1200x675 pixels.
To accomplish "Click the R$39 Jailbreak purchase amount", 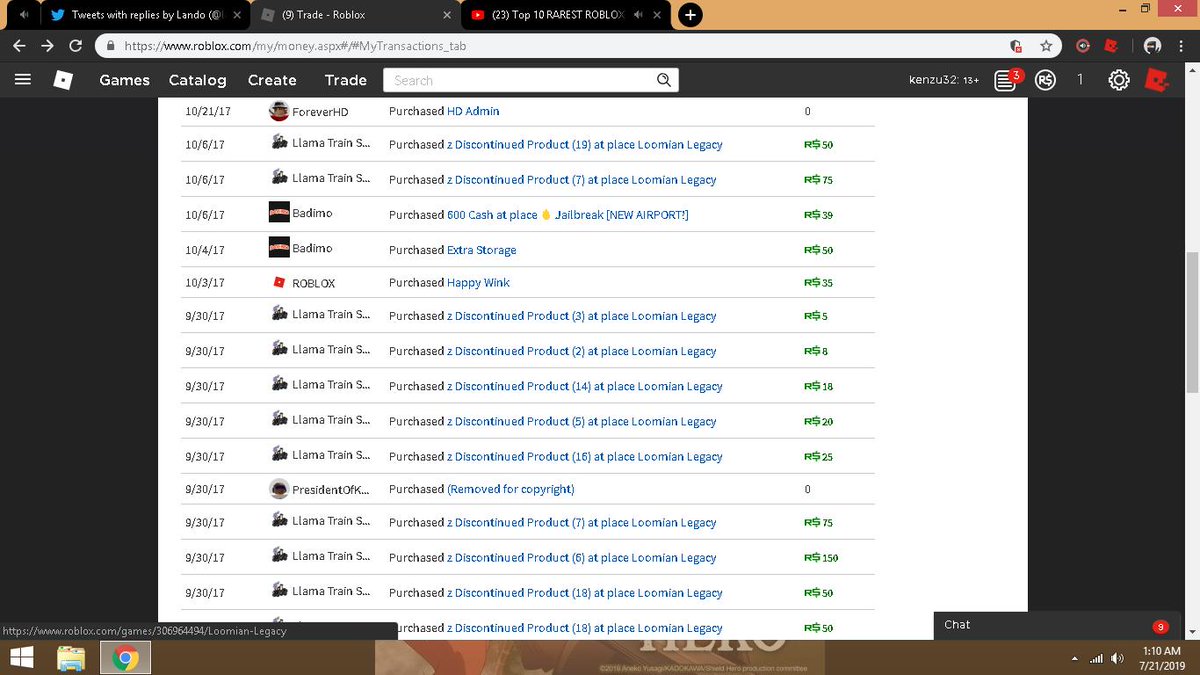I will [x=818, y=215].
